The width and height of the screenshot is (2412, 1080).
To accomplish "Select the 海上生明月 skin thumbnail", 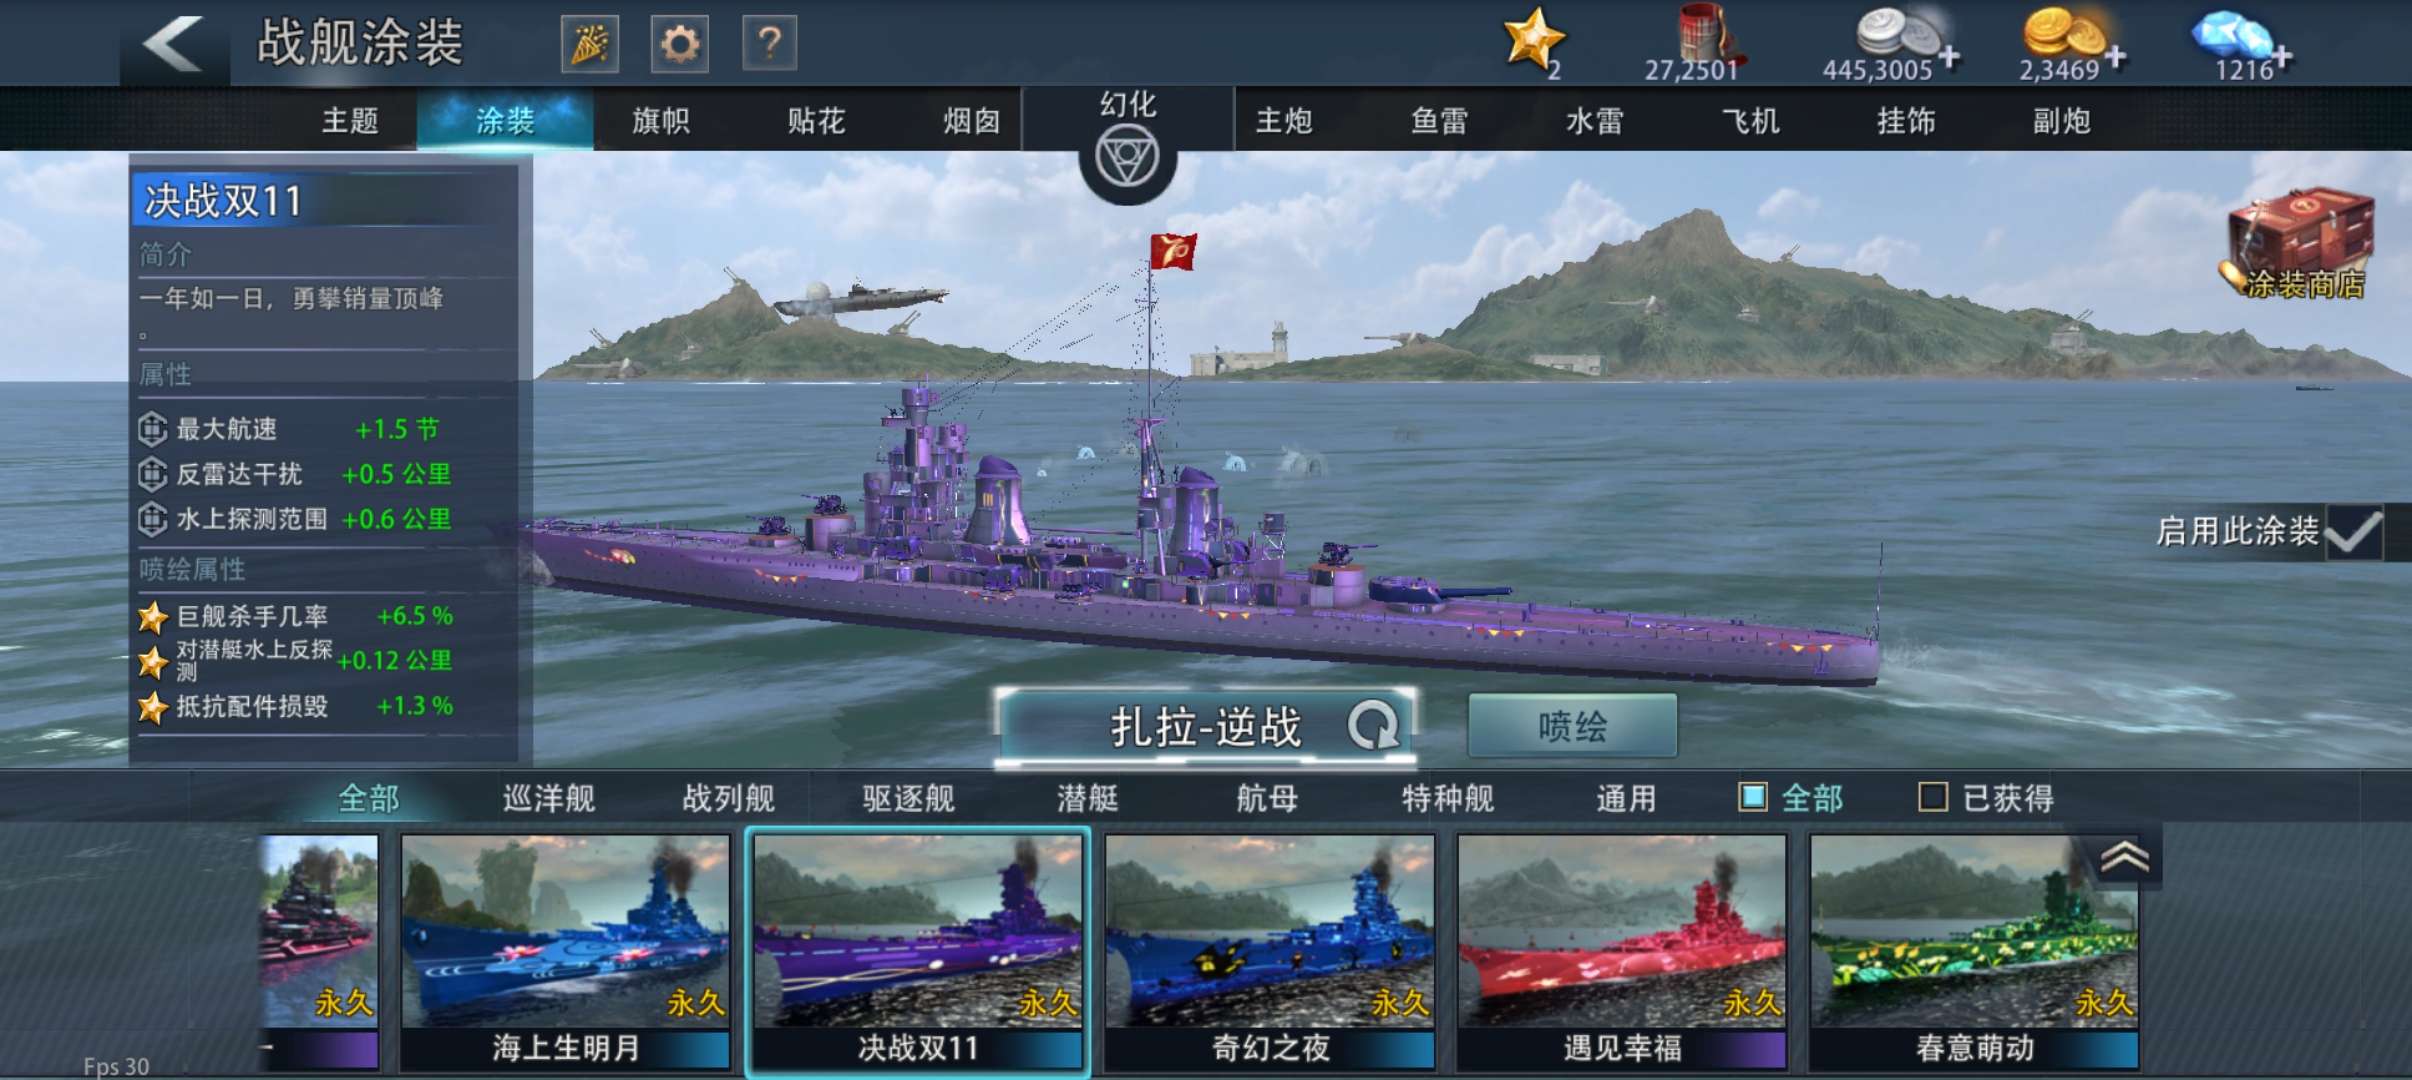I will [x=565, y=952].
